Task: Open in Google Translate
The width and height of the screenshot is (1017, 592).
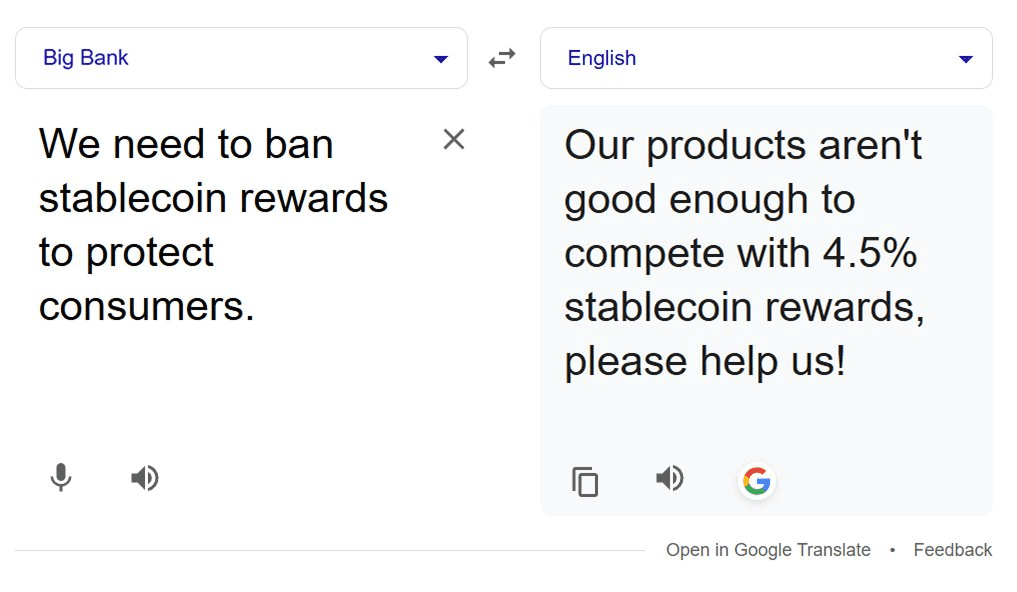Action: pyautogui.click(x=768, y=550)
